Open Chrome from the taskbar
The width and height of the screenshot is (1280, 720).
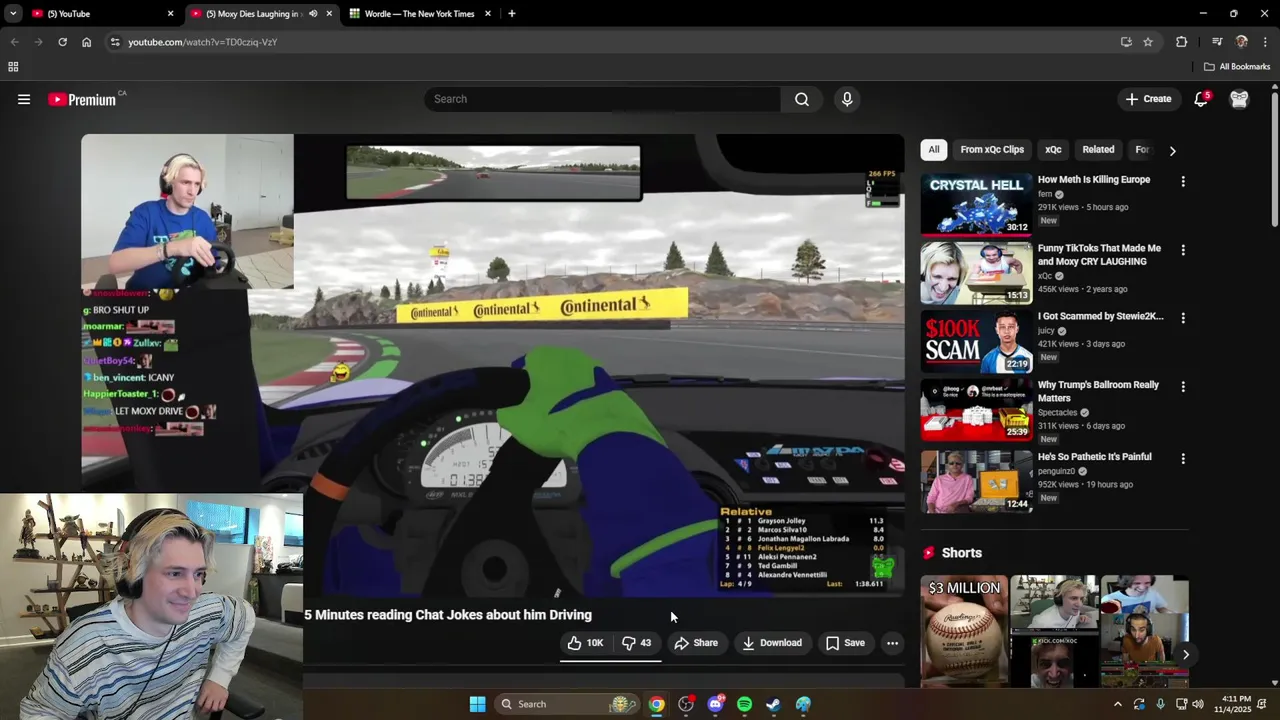(x=656, y=704)
